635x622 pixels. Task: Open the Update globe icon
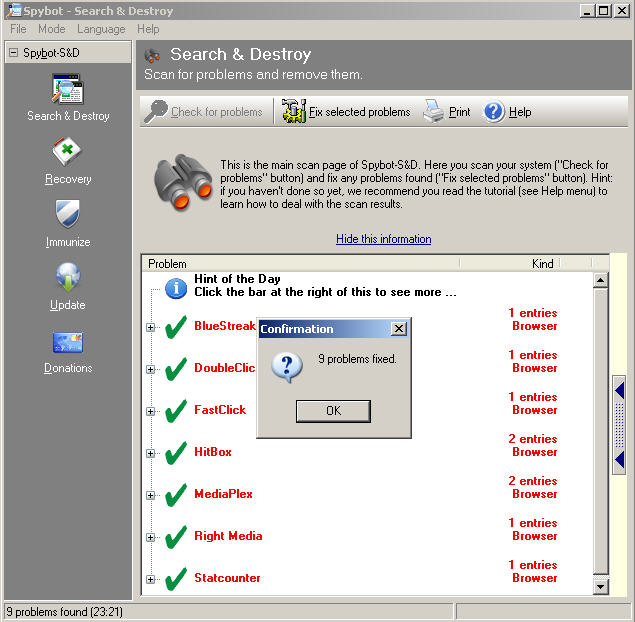68,277
